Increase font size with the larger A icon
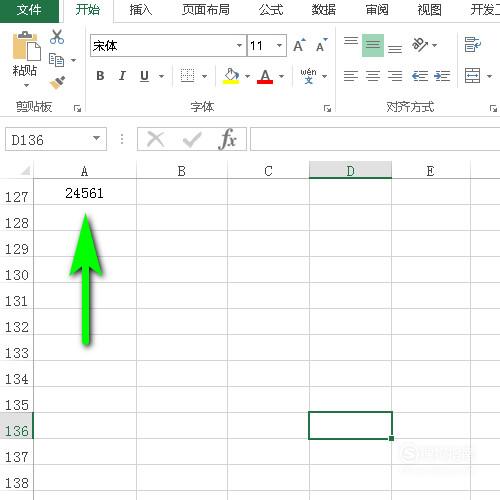 tap(299, 45)
